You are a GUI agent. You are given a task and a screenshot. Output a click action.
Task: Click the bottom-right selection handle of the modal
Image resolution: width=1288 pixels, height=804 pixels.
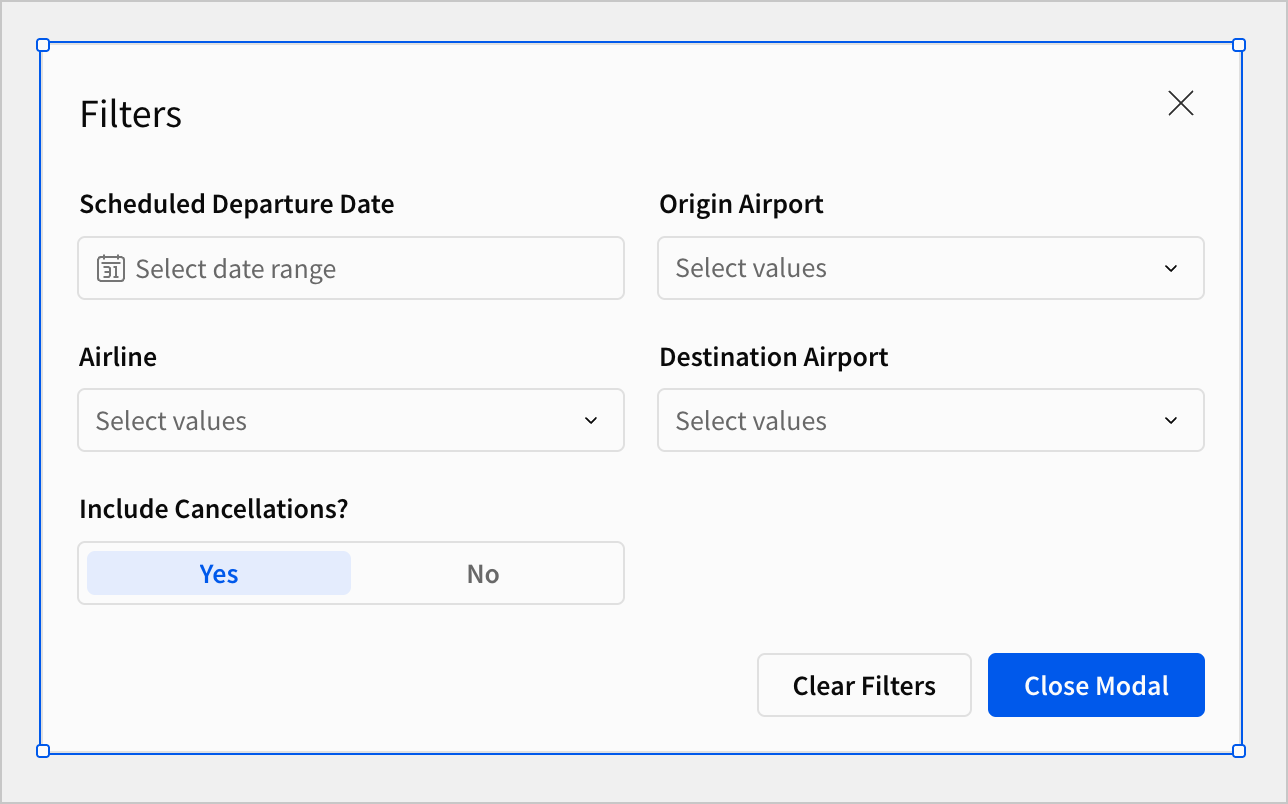coord(1239,751)
